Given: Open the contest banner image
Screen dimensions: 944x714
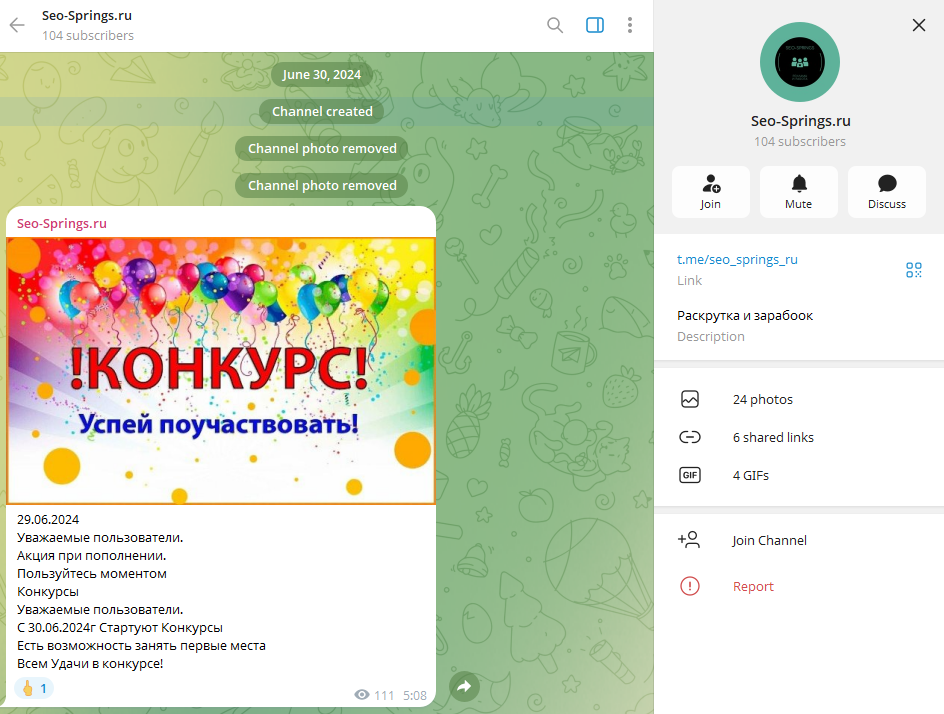Looking at the screenshot, I should click(221, 370).
